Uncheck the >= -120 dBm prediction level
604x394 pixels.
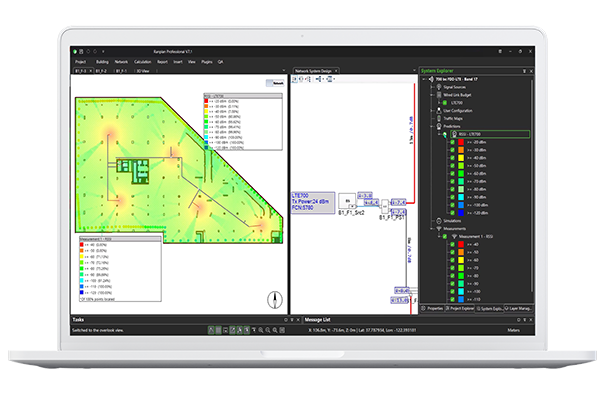pos(452,213)
